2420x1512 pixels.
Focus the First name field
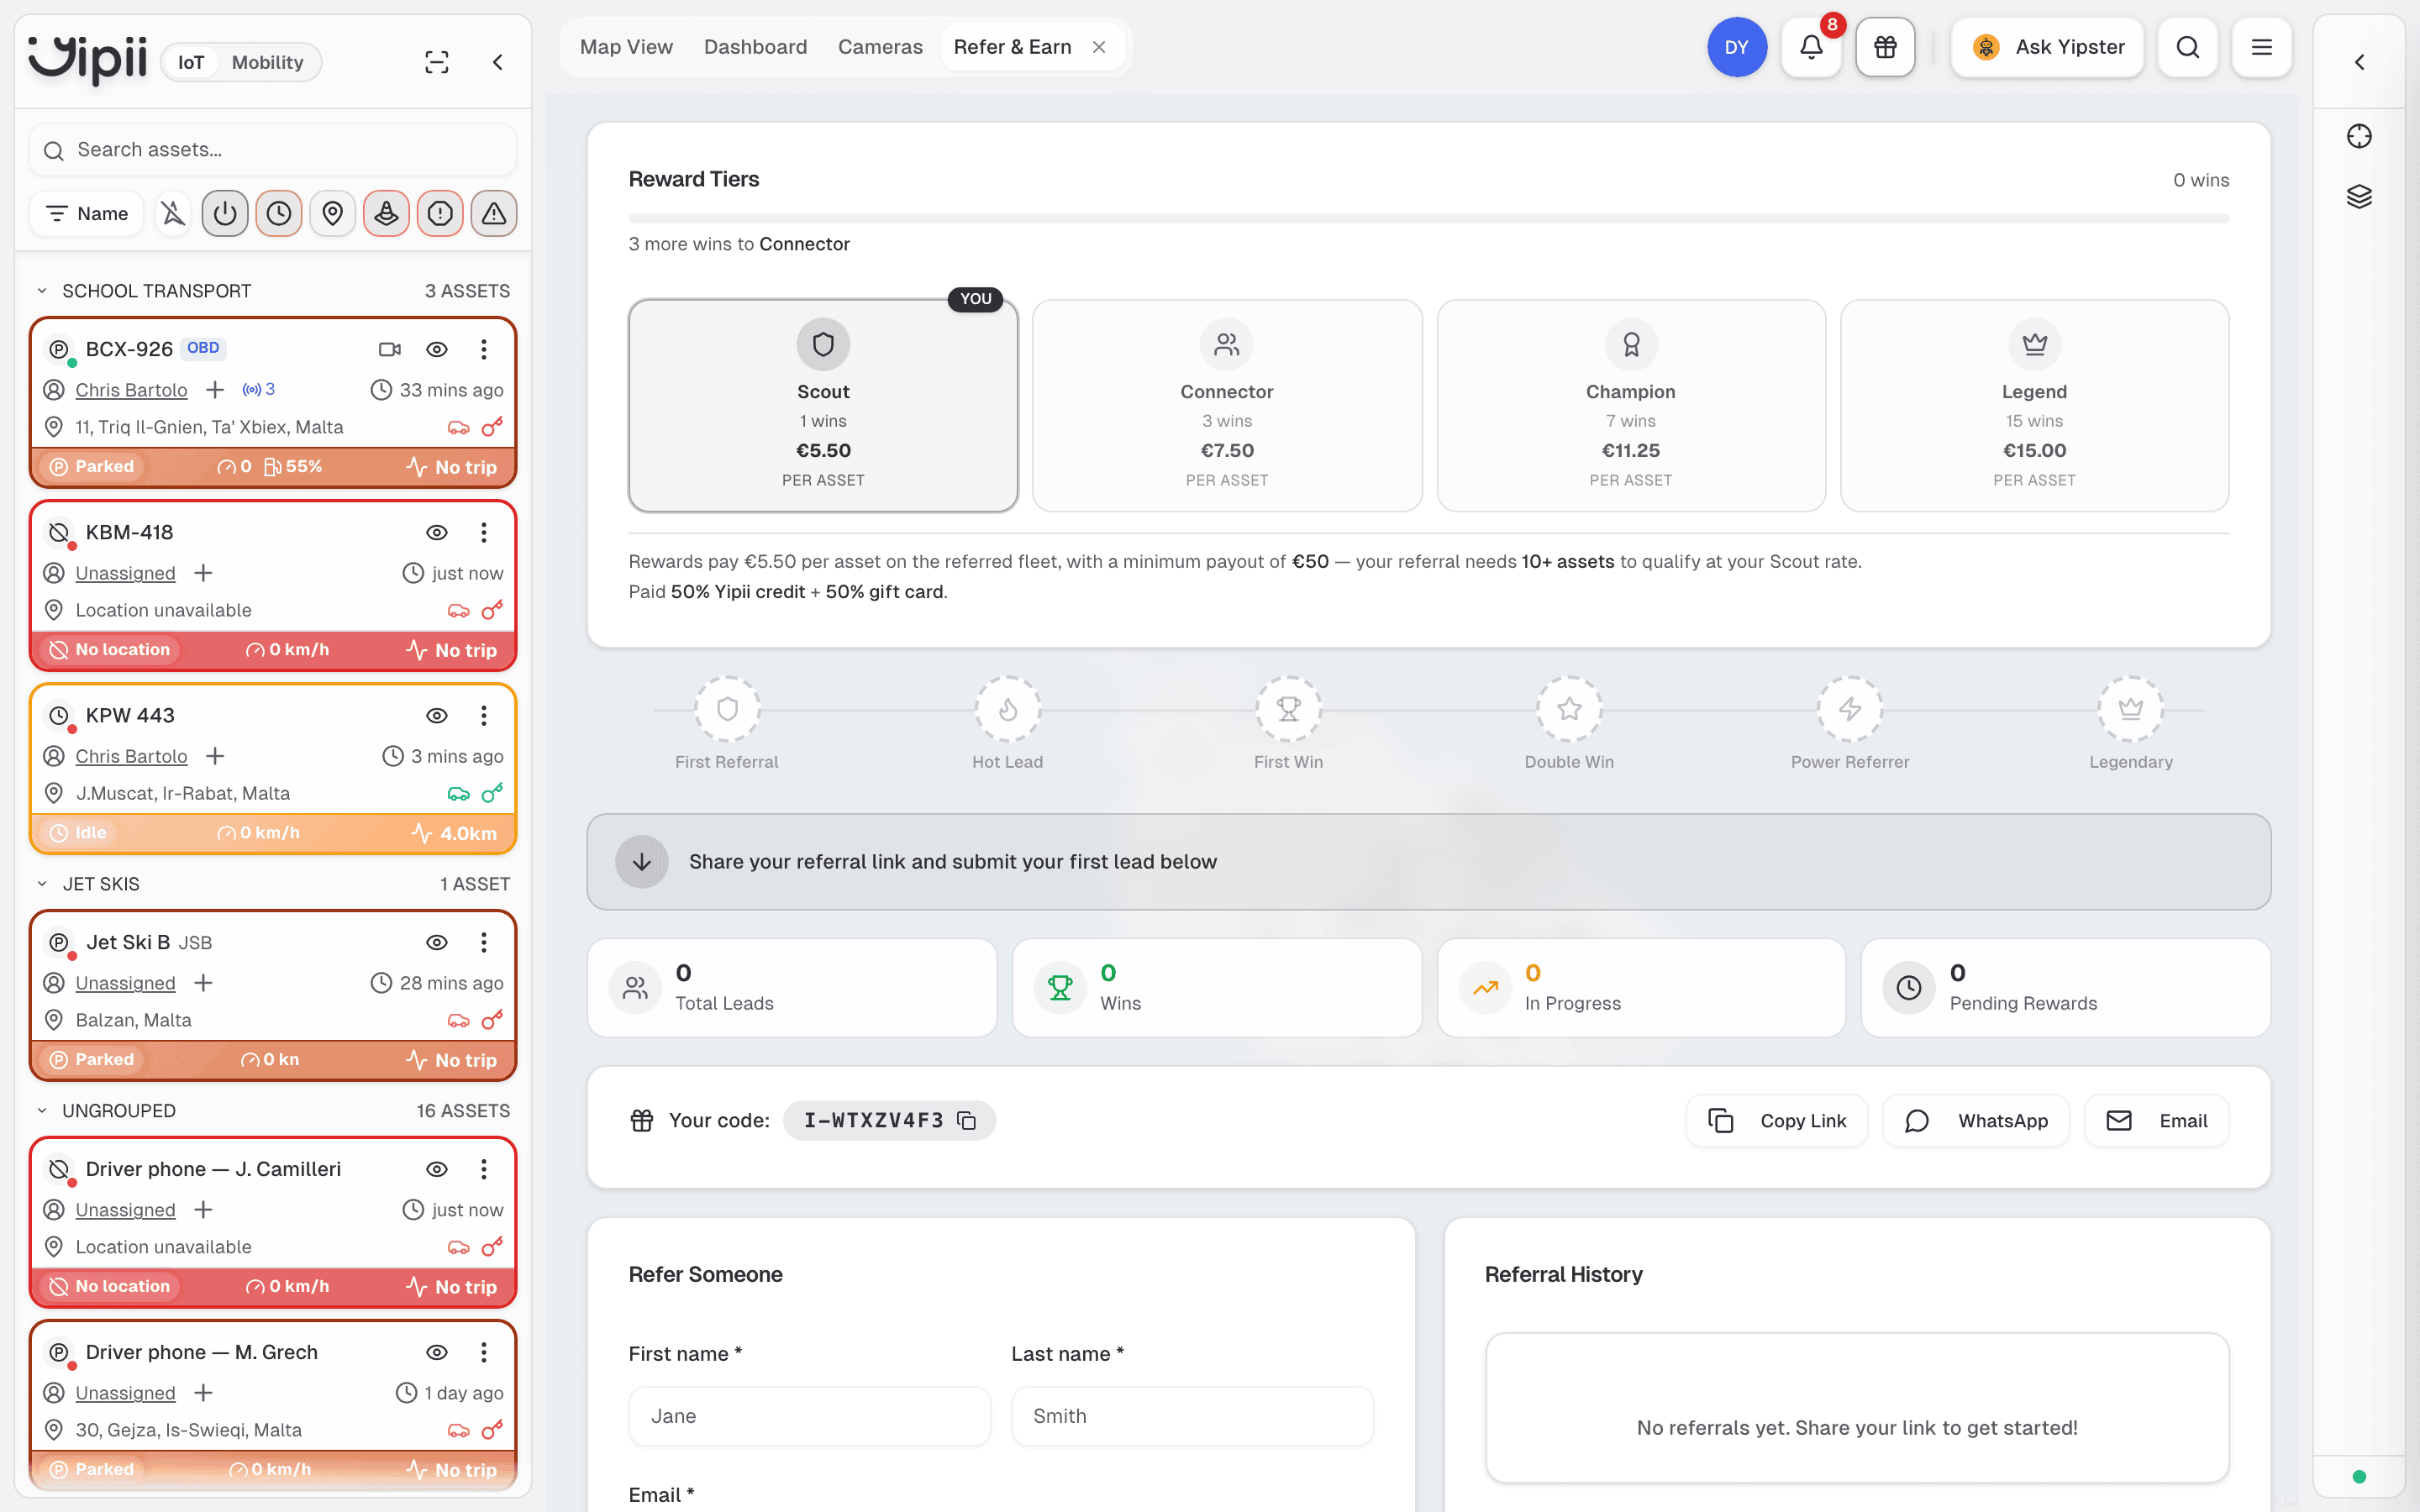coord(809,1416)
